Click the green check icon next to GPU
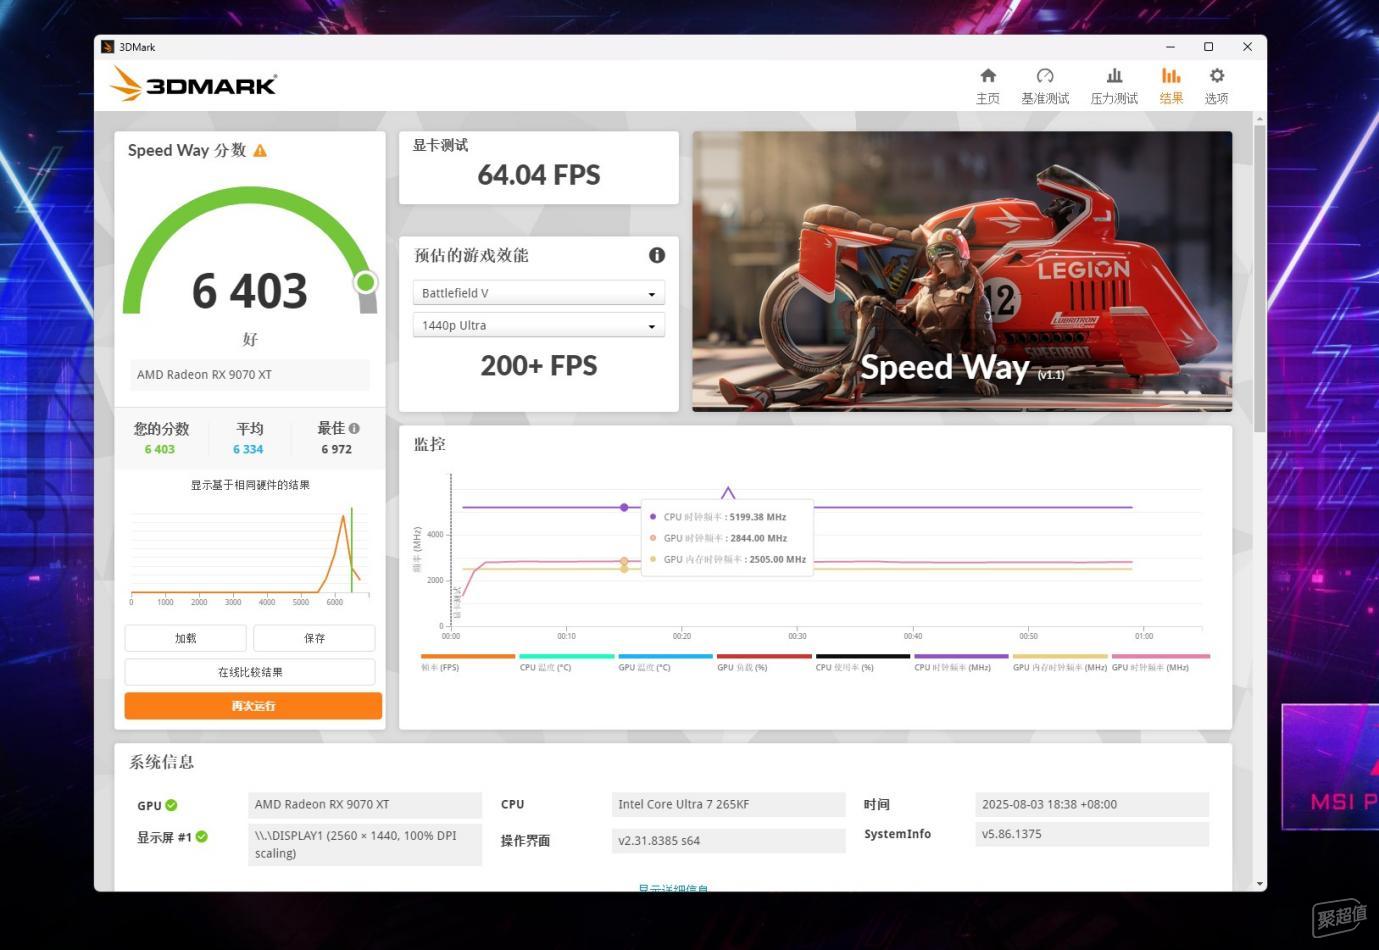 click(x=171, y=805)
